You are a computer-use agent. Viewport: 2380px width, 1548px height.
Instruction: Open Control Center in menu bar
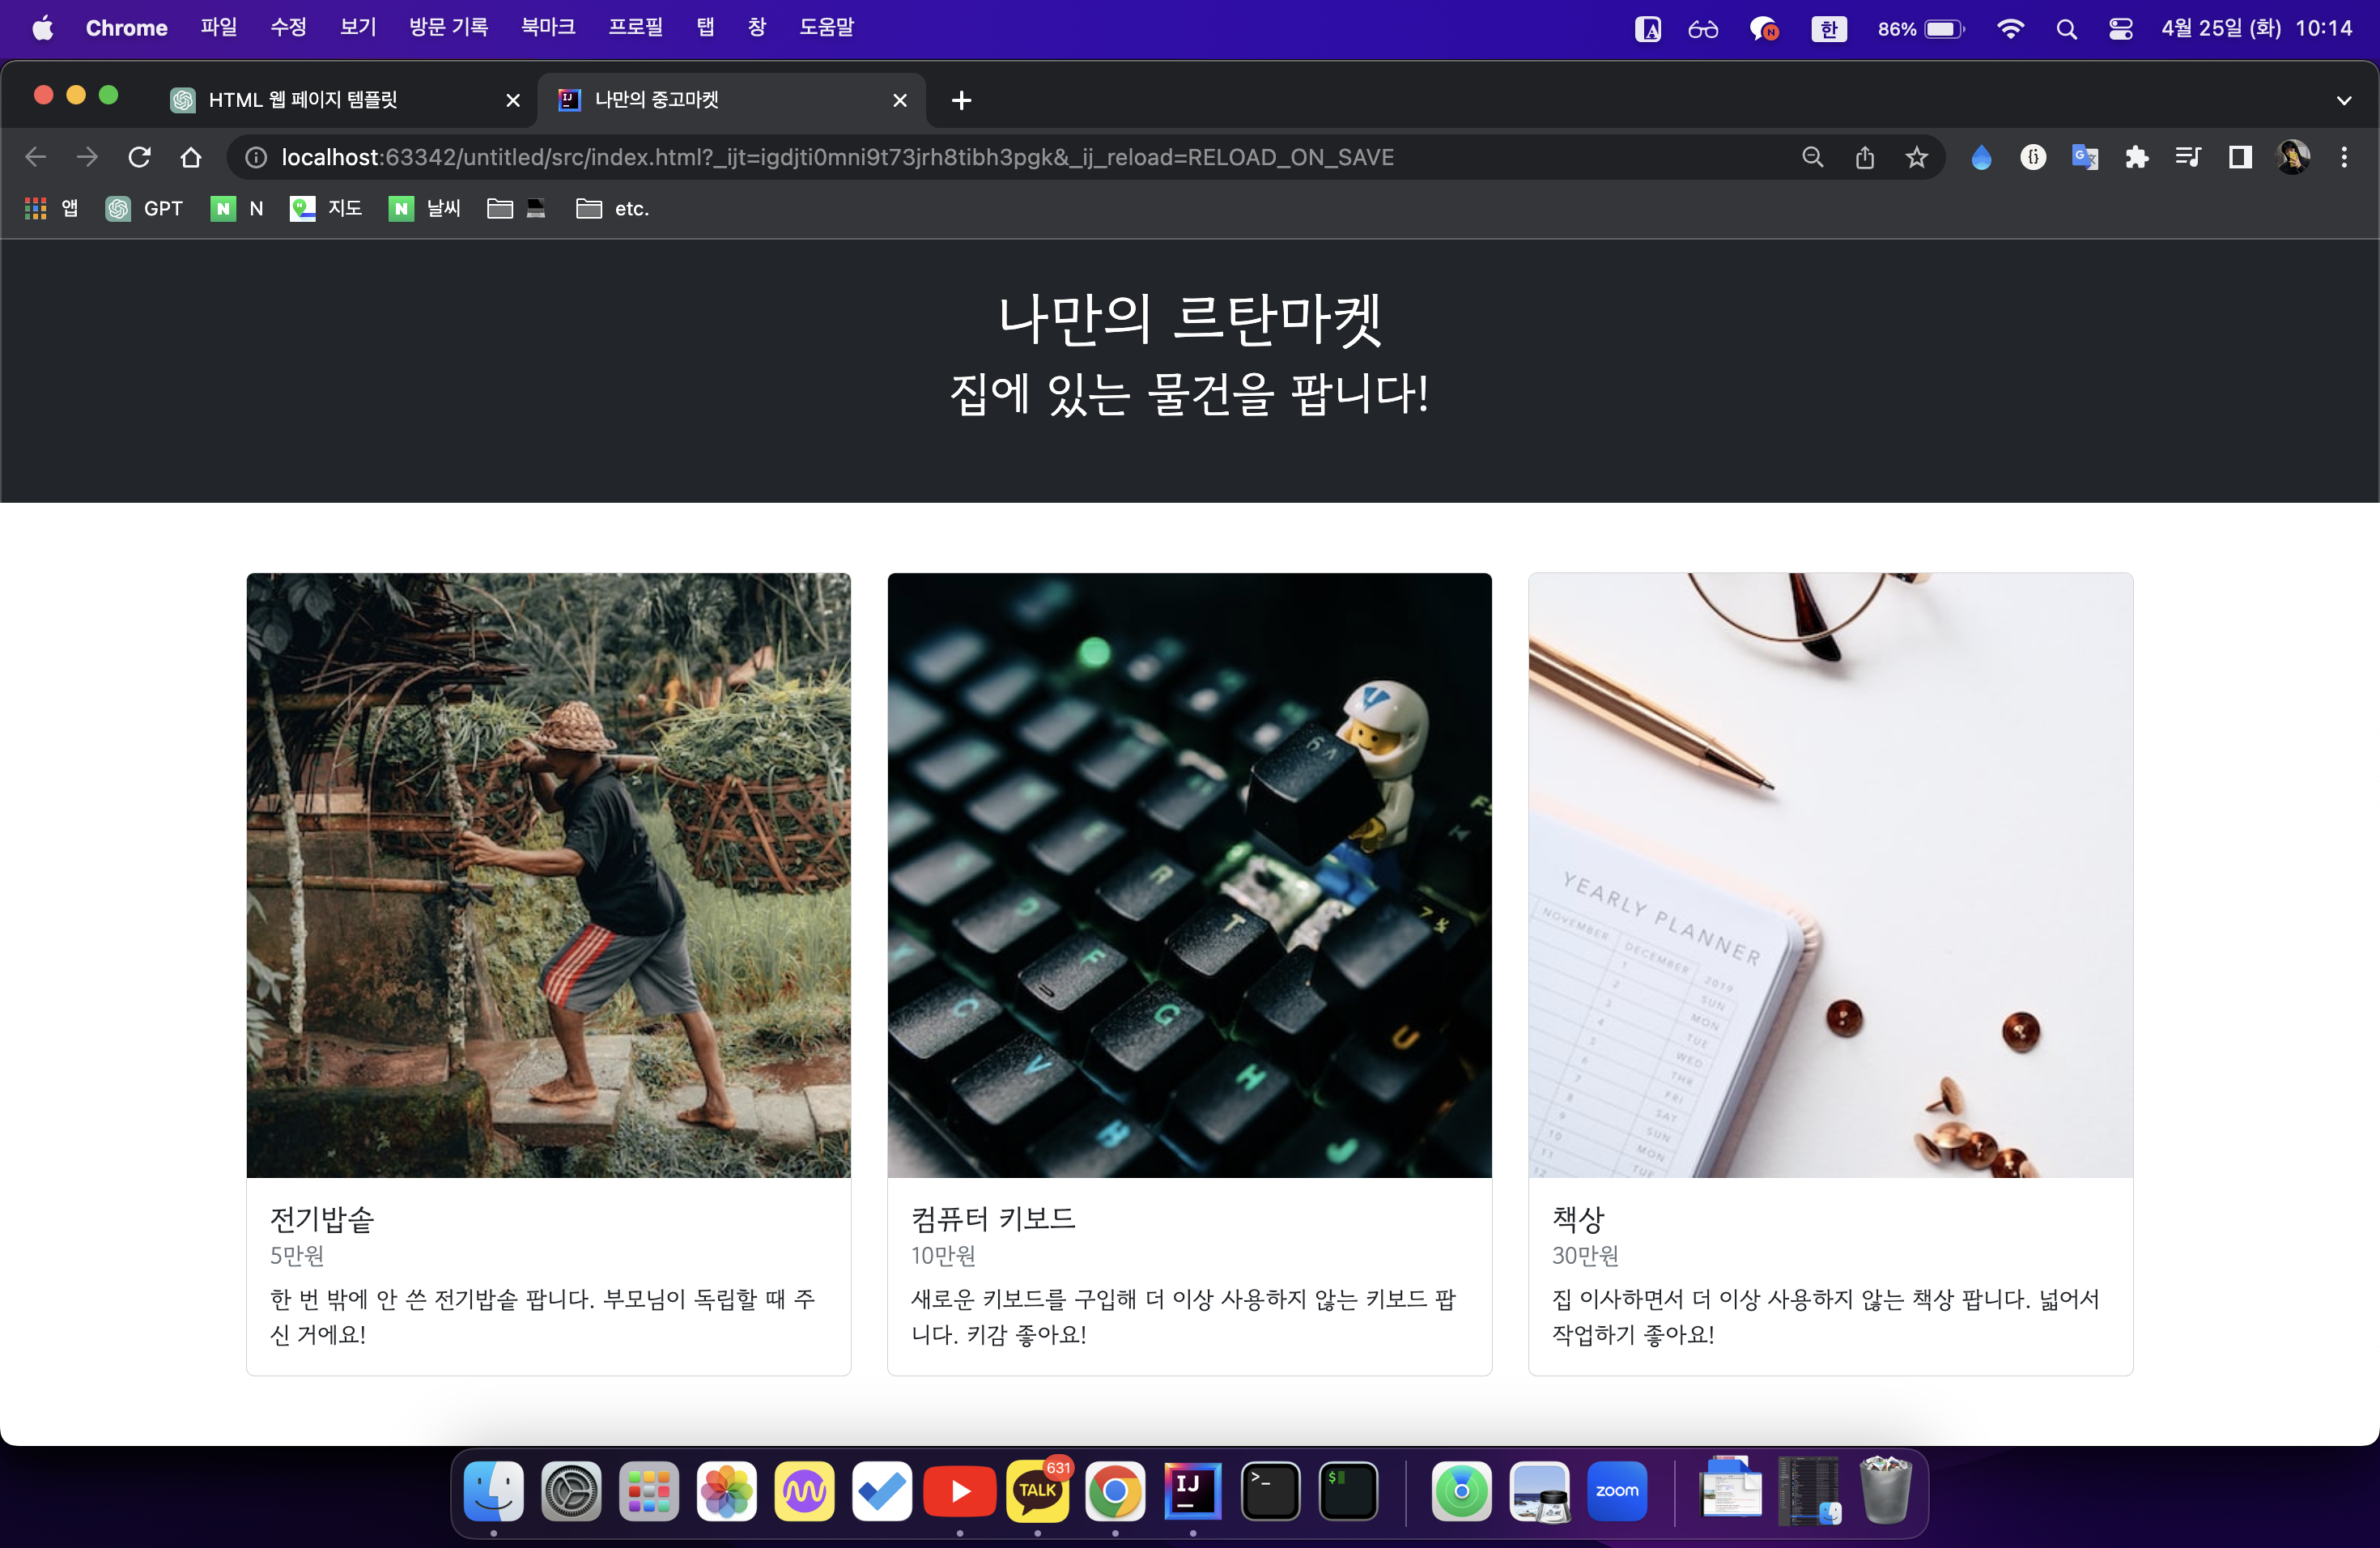2120,29
